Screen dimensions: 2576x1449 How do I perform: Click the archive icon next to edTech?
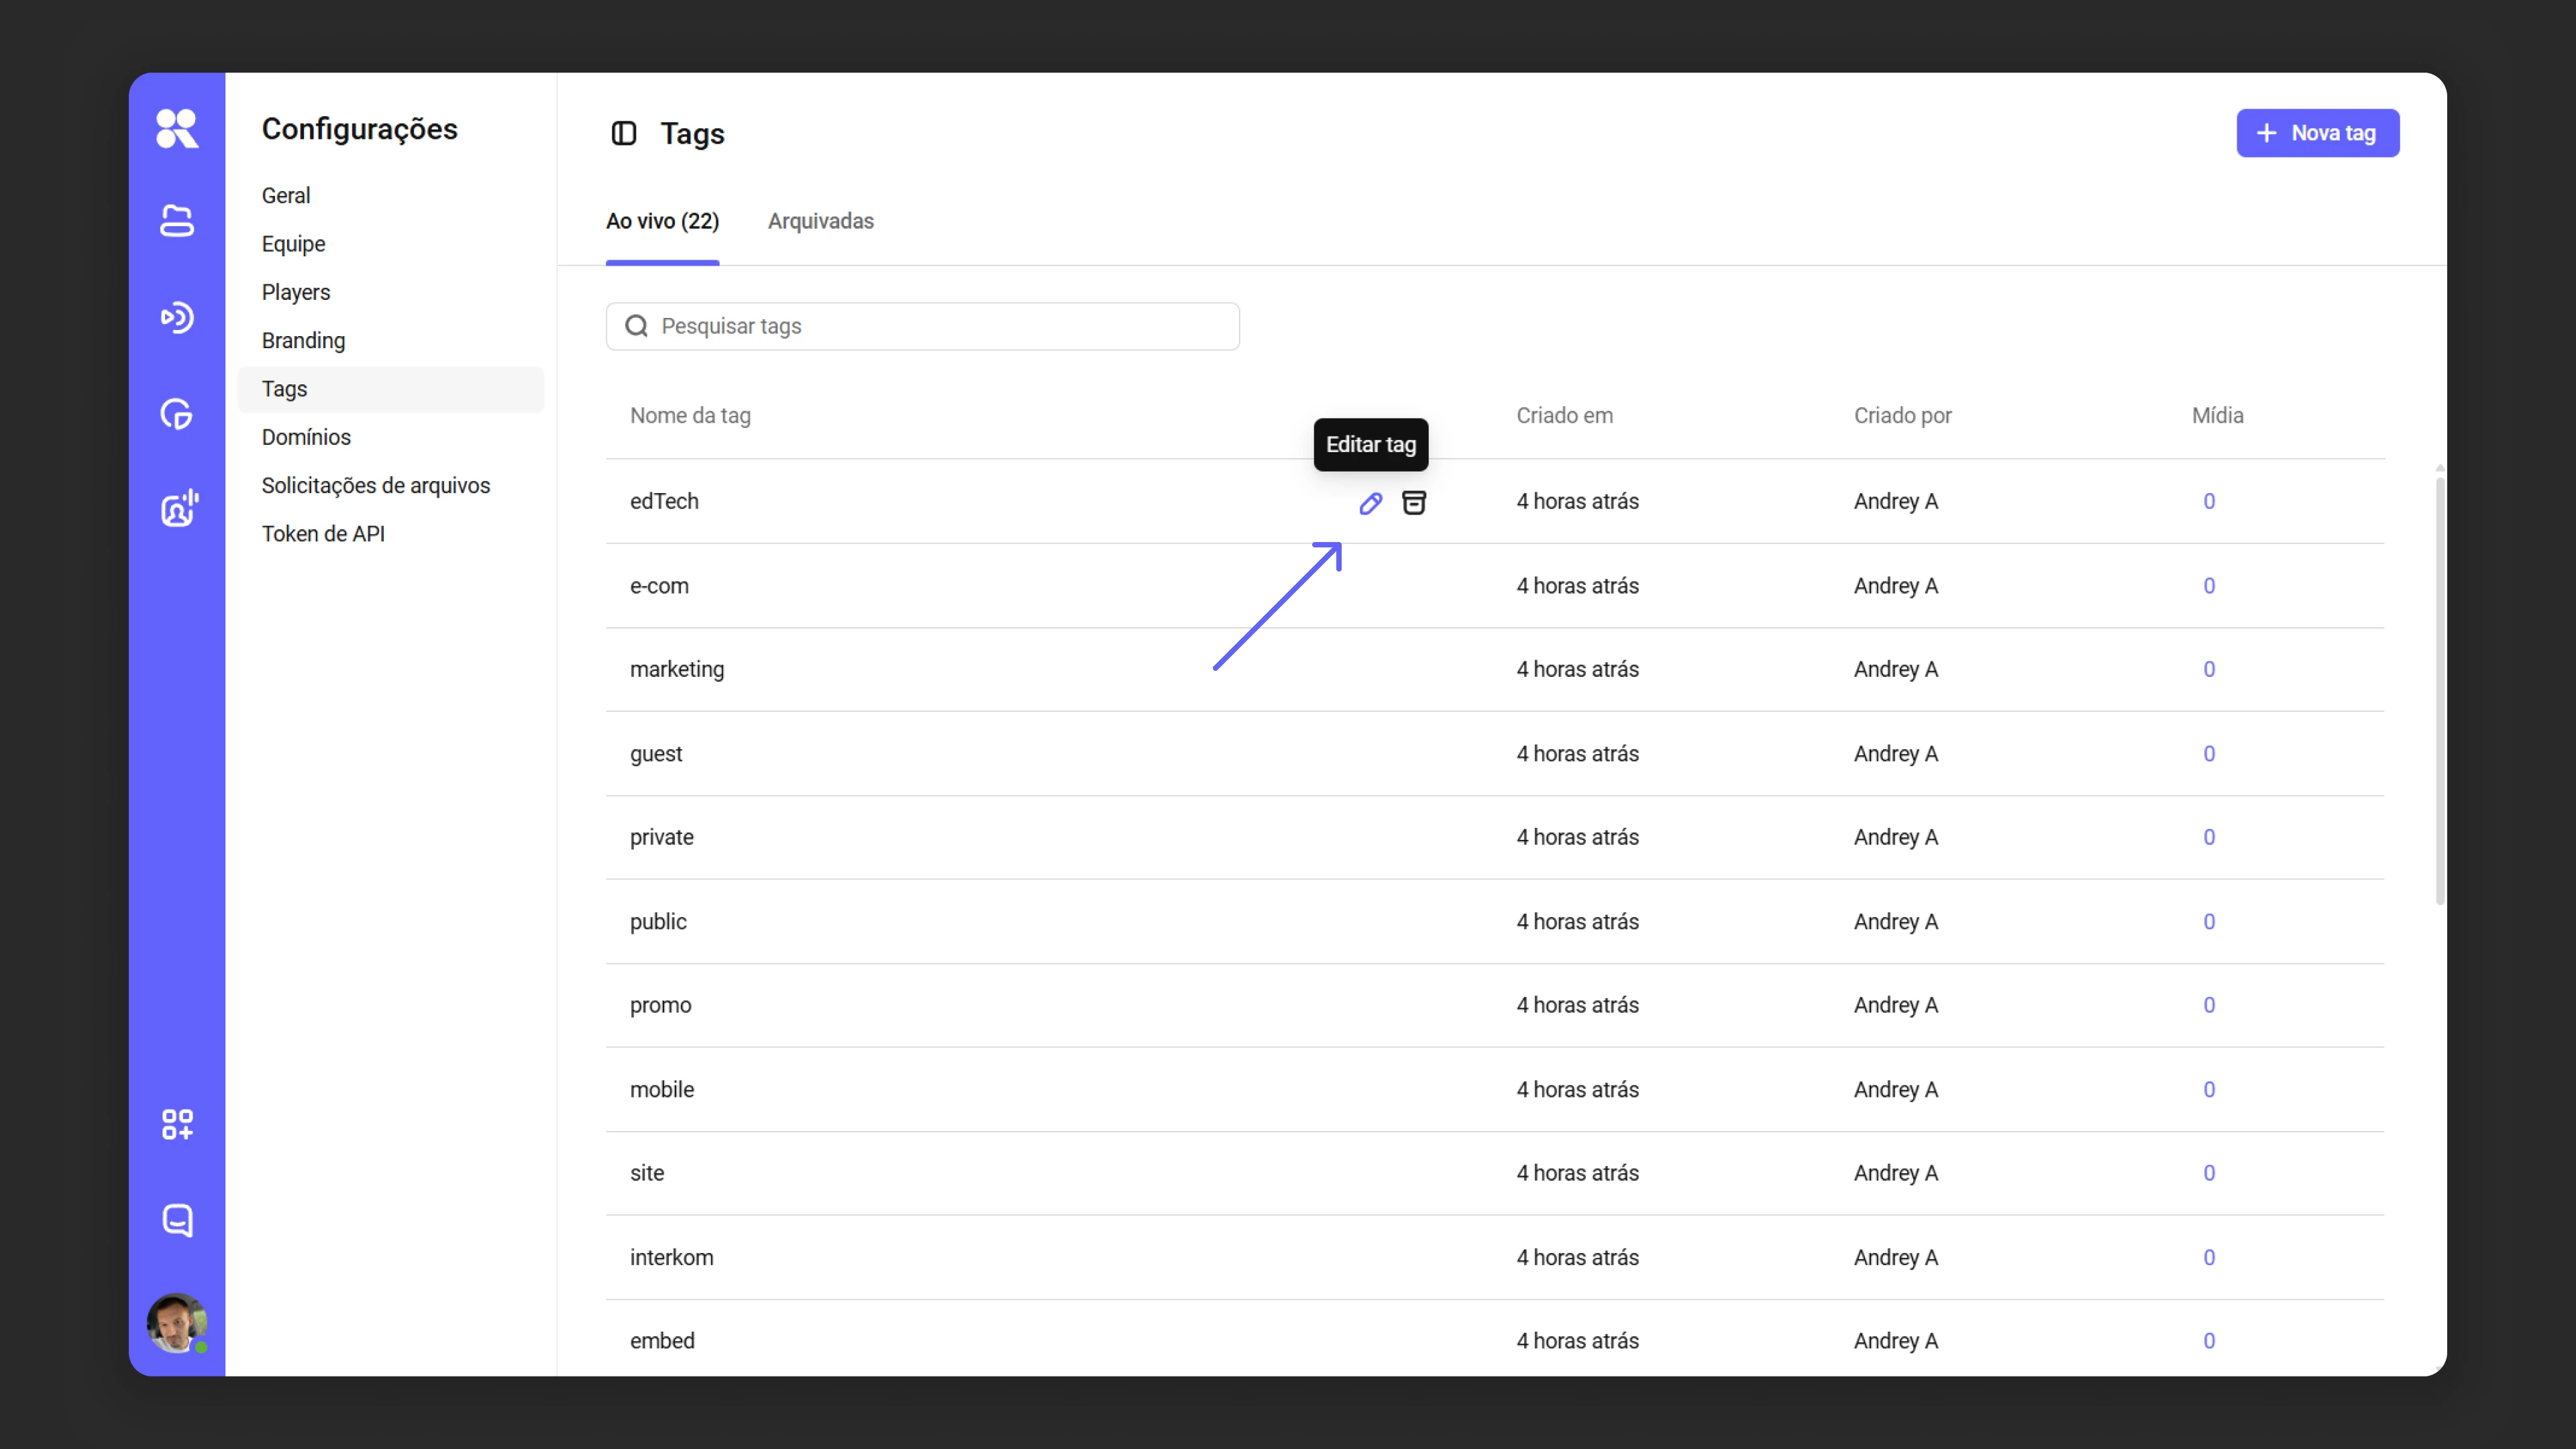click(1413, 502)
